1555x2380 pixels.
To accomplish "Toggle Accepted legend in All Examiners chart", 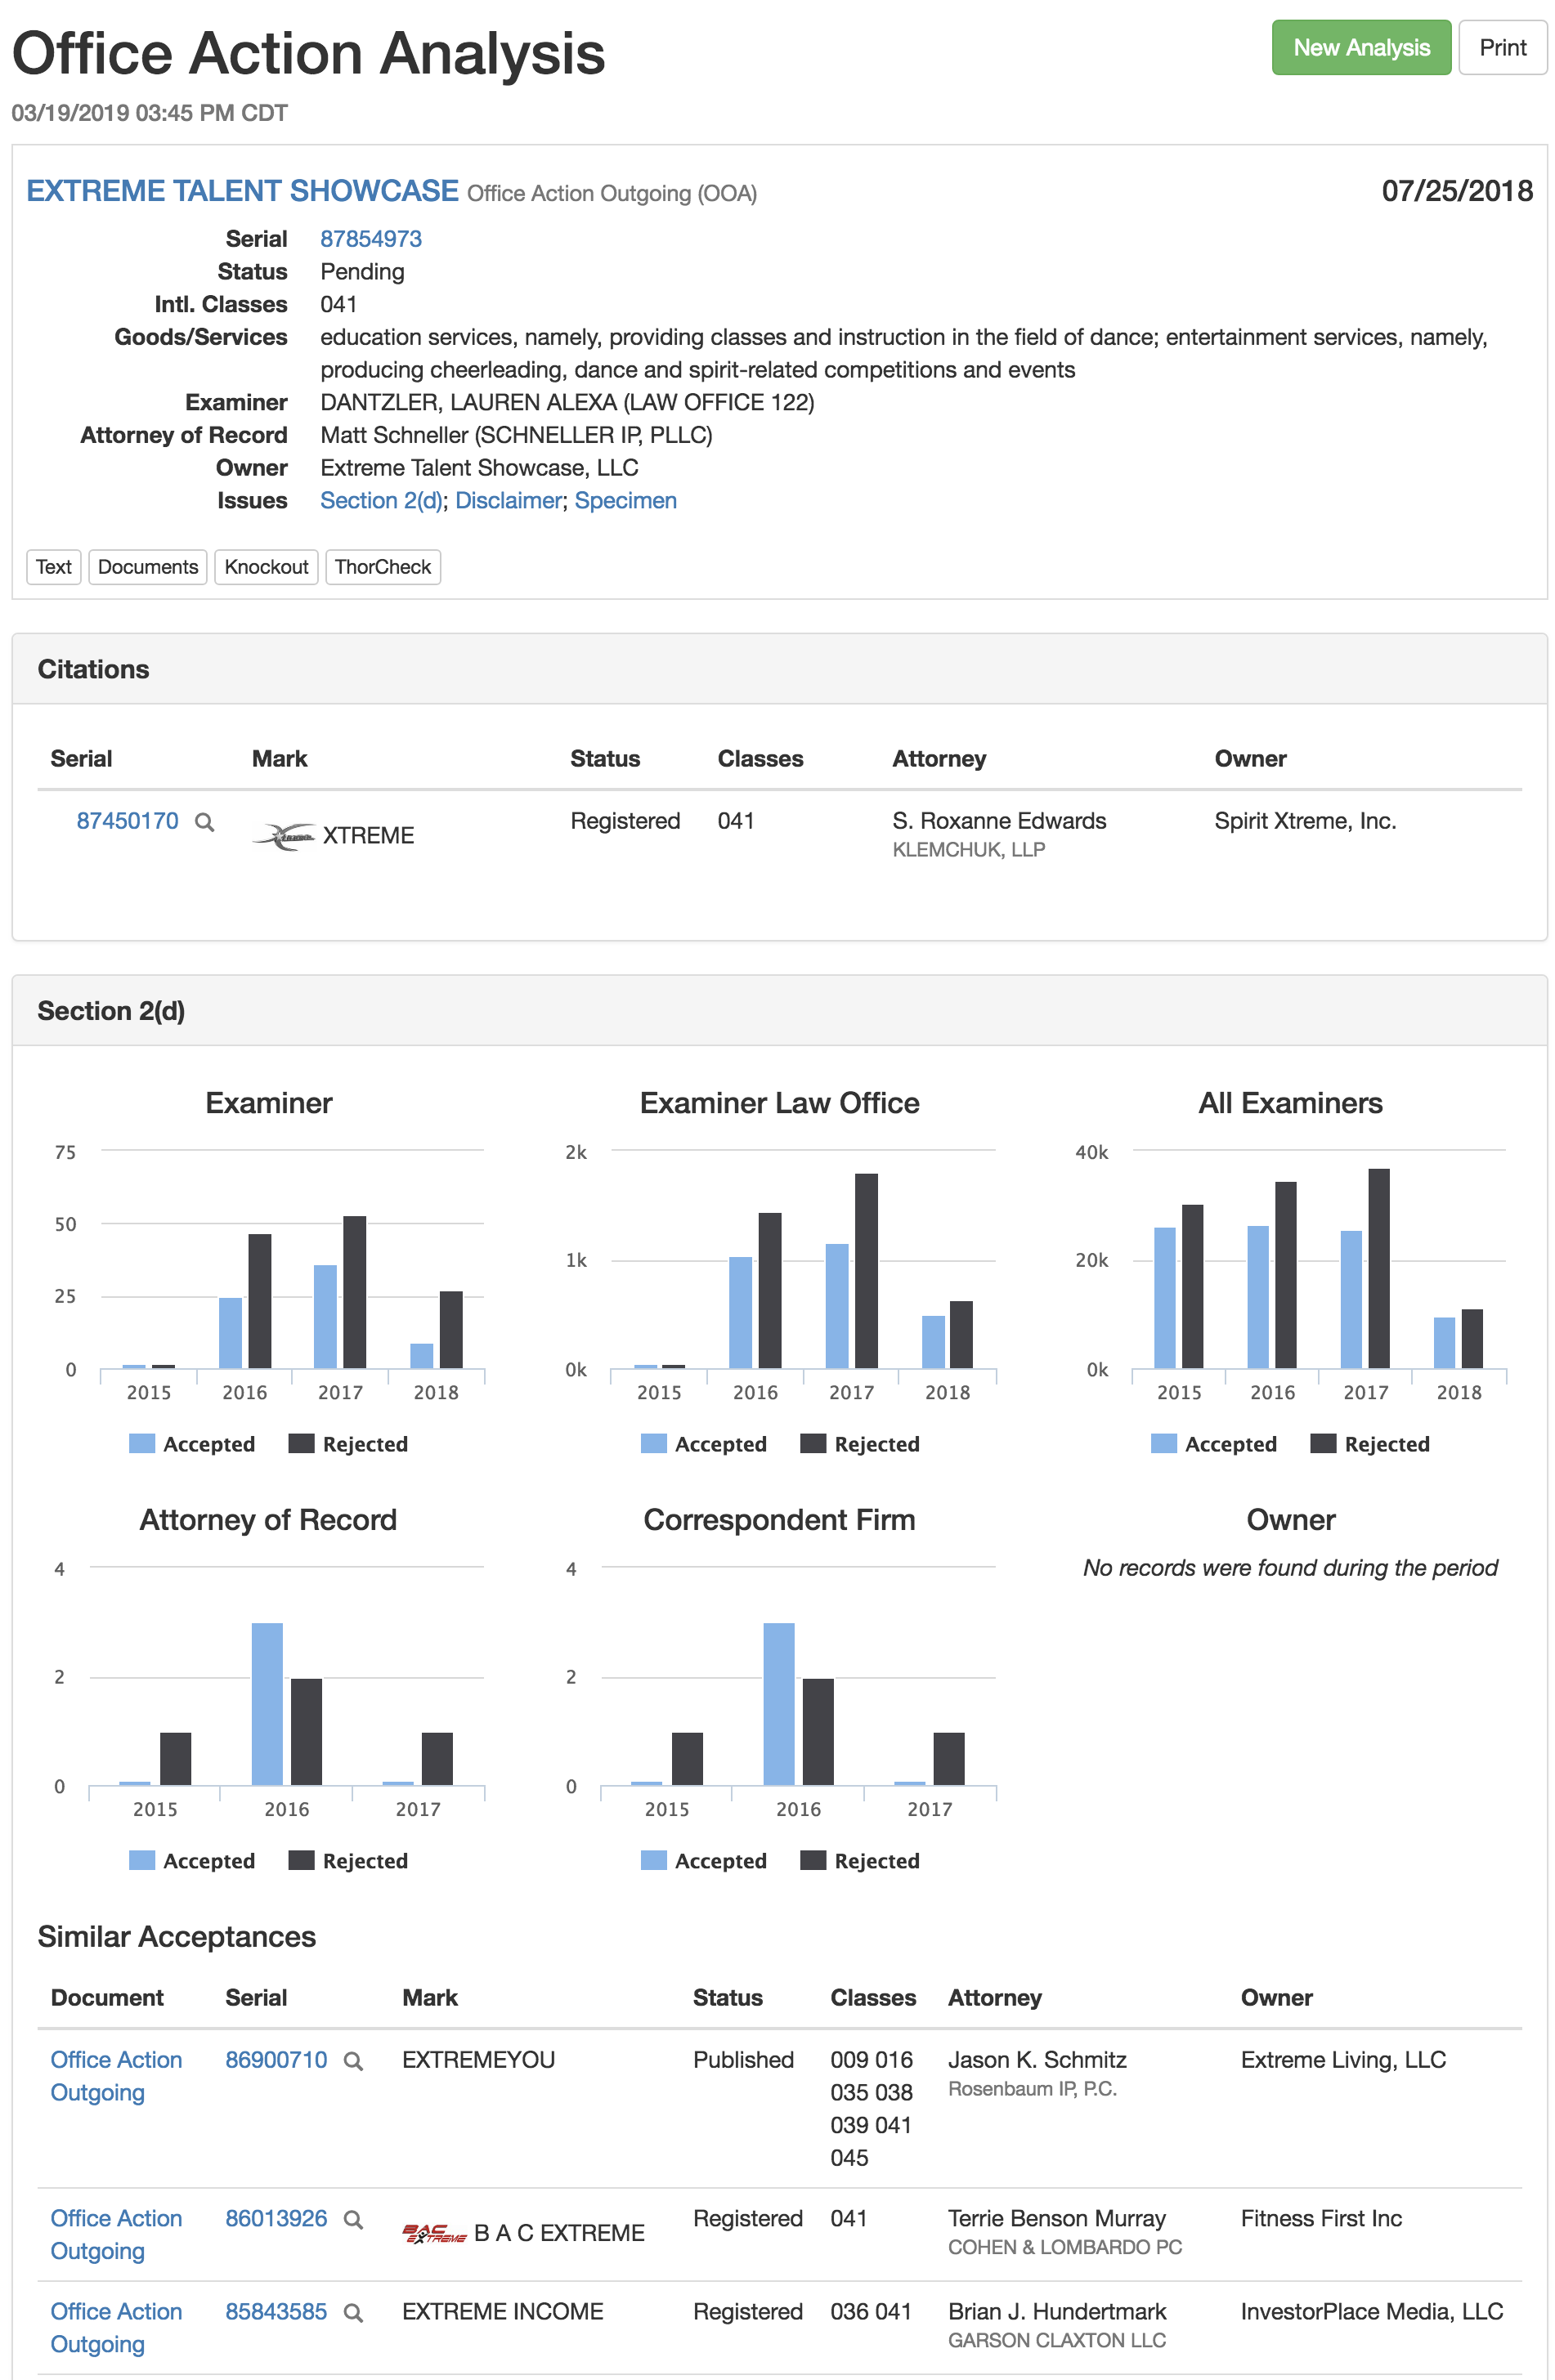I will 1214,1444.
